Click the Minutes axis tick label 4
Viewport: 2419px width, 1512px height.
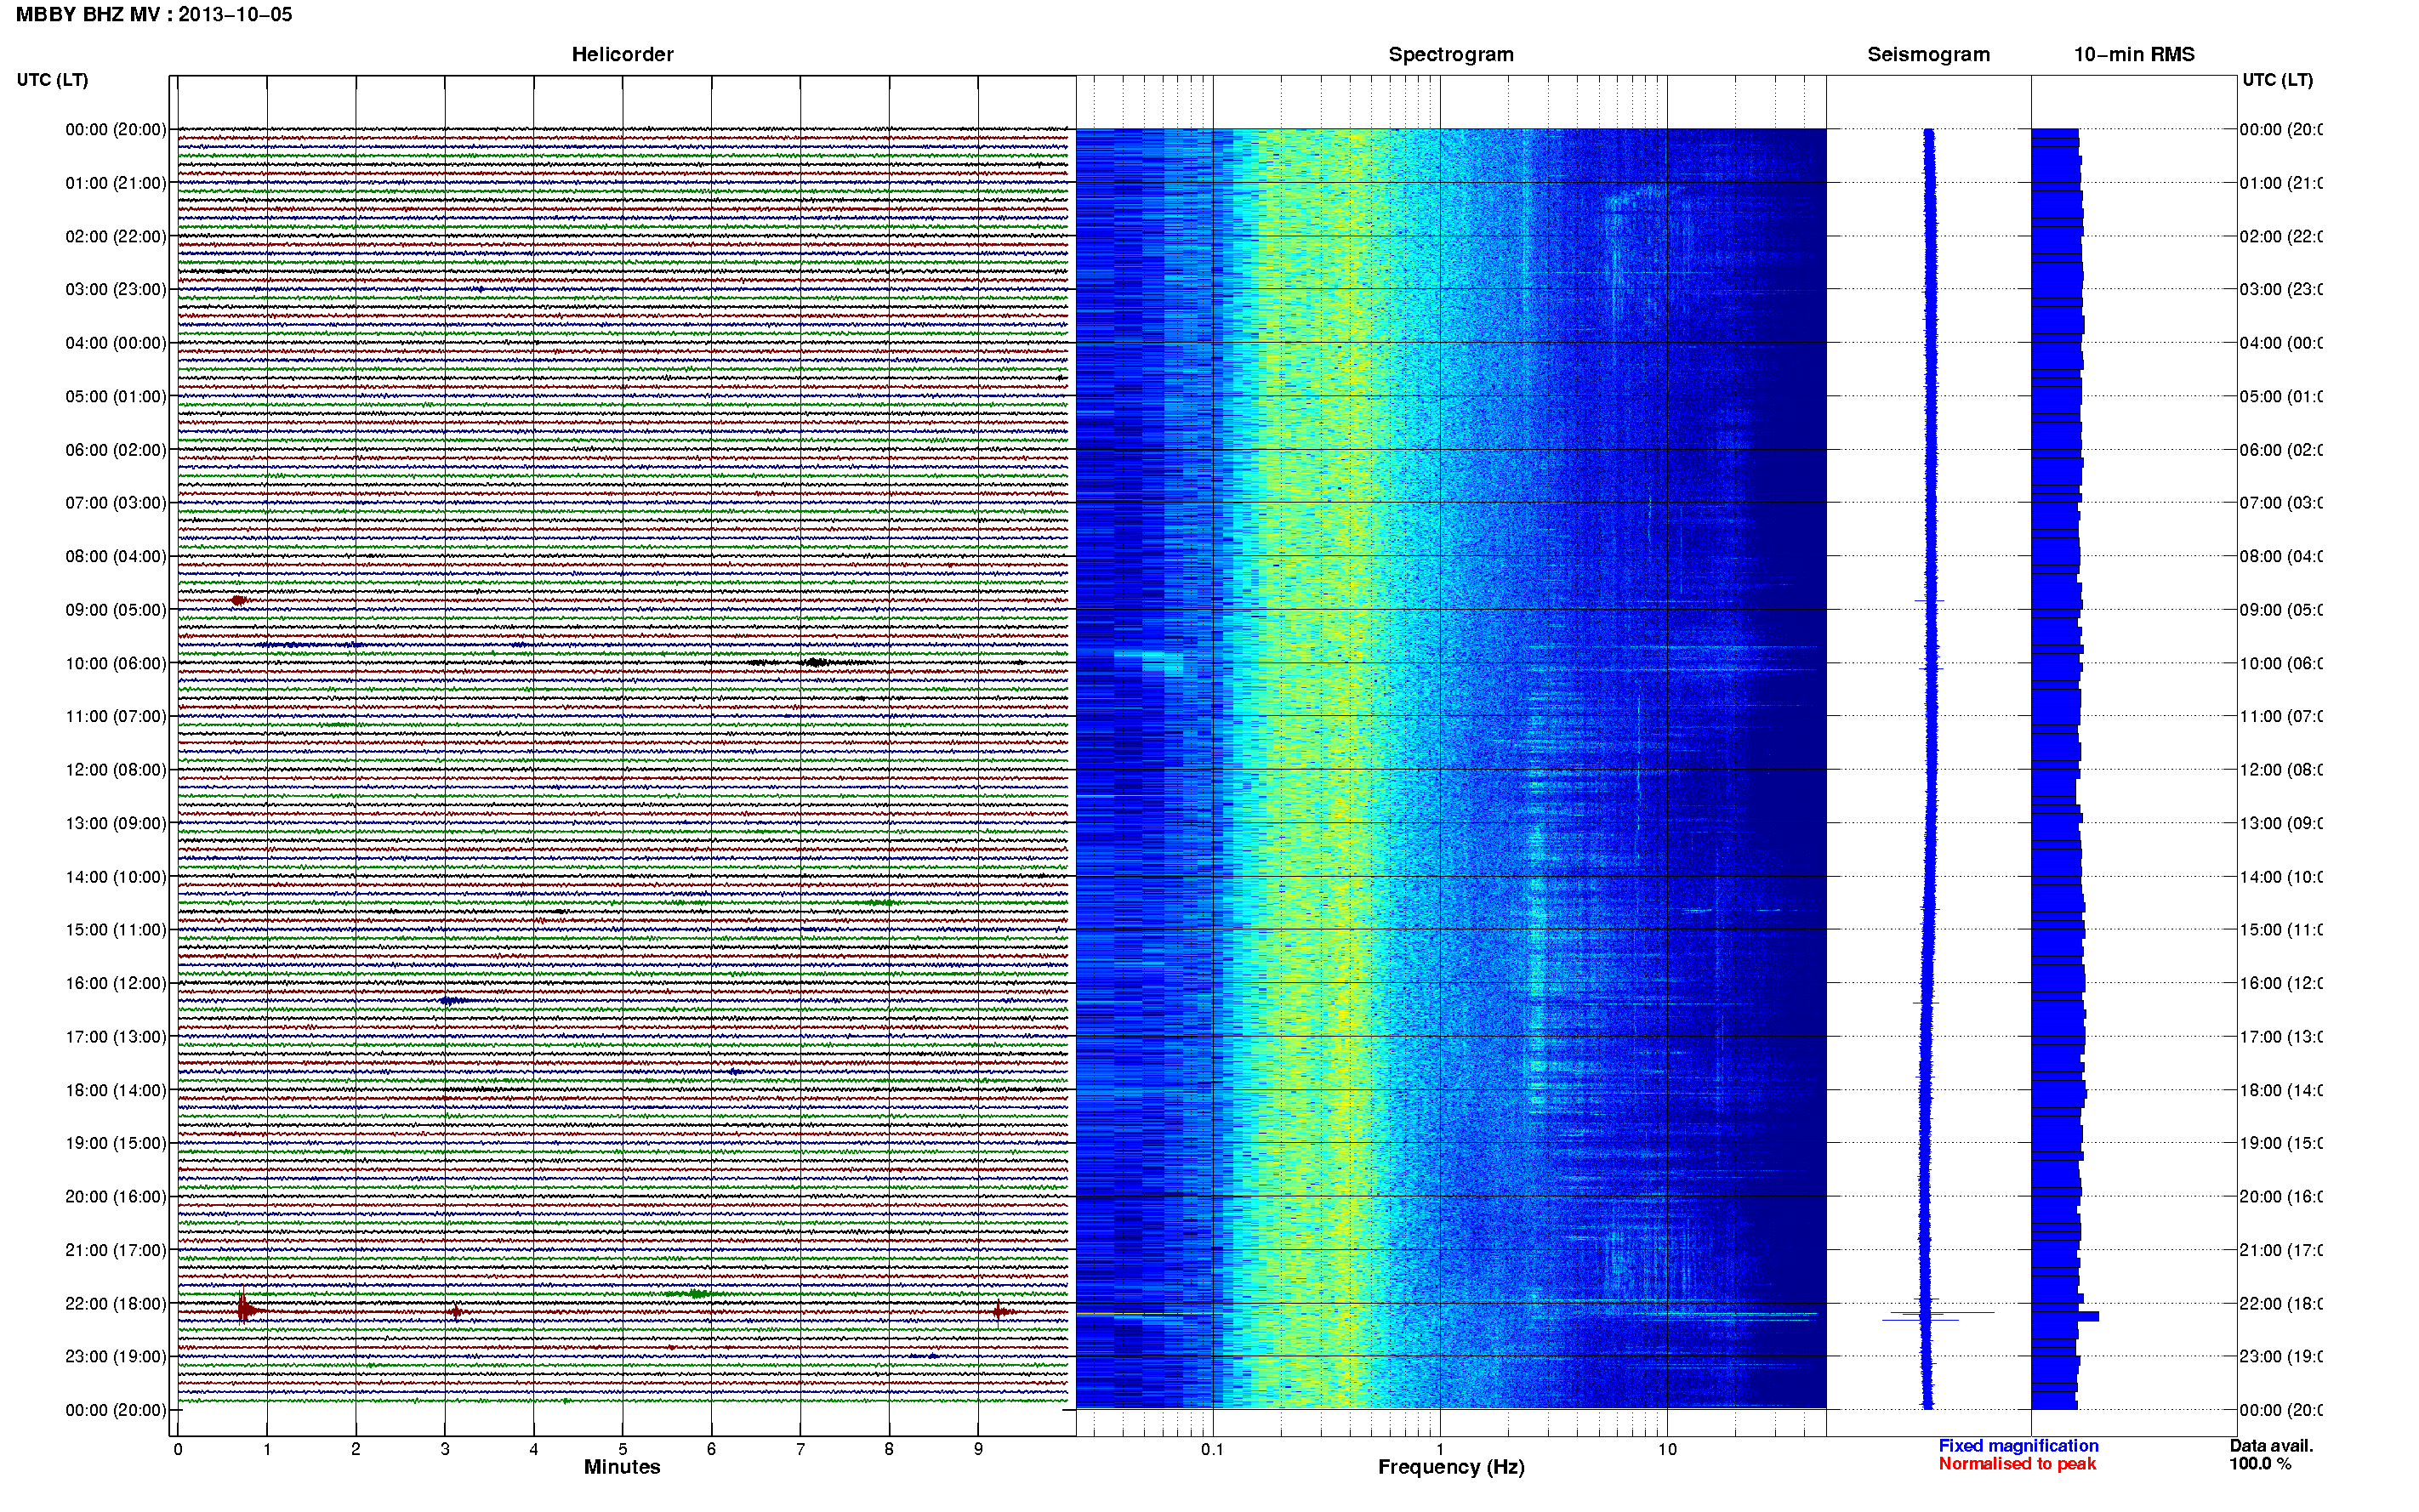click(x=534, y=1449)
